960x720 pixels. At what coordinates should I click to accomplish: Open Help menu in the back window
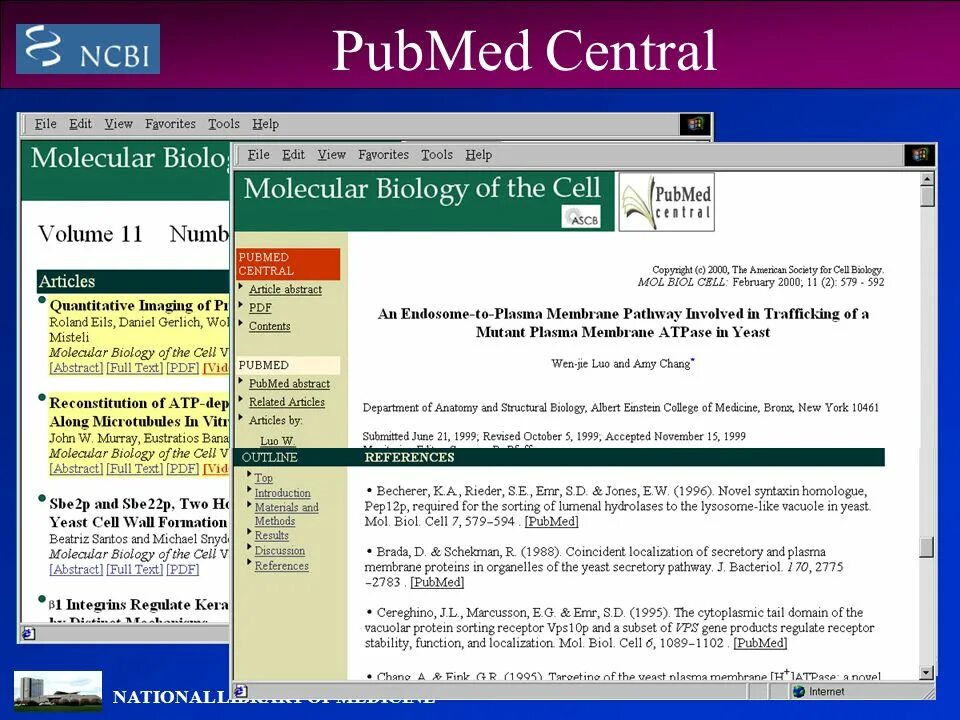265,124
